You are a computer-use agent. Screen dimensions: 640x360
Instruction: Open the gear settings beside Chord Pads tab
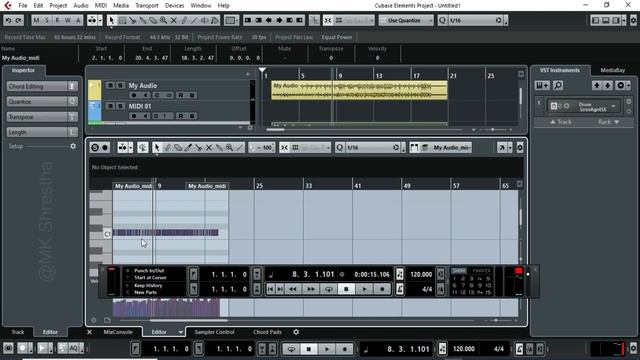296,332
